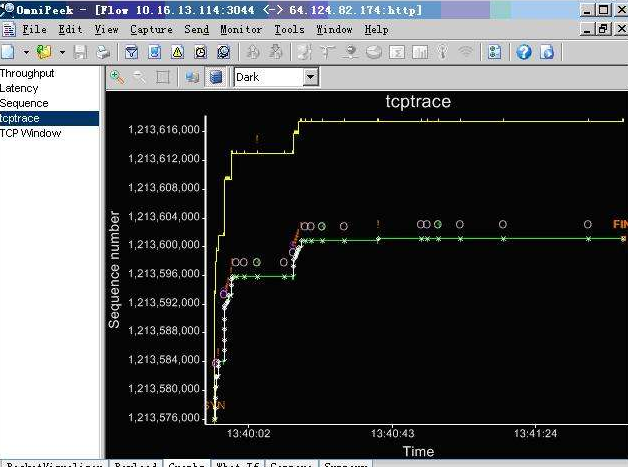Click the document icon left of File menu
628x467 pixels.
(x=9, y=30)
